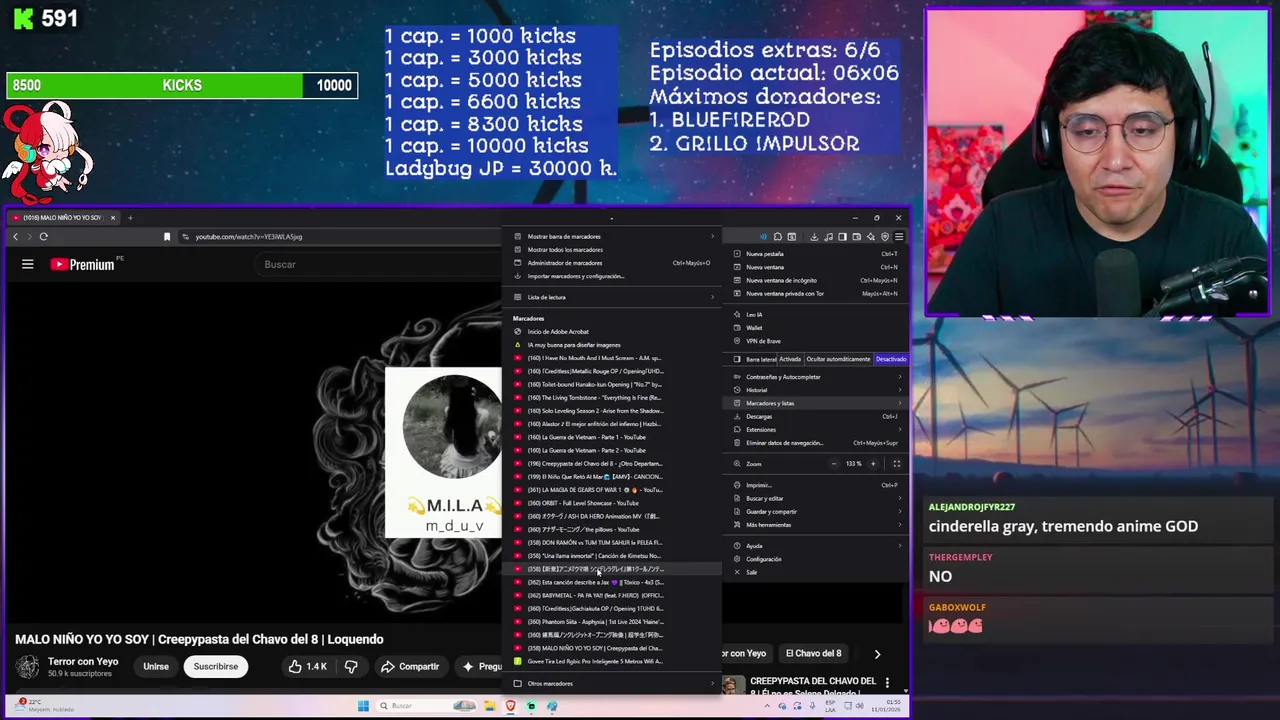Click the music note playlist toolbar icon
The height and width of the screenshot is (720, 1280).
pos(828,237)
